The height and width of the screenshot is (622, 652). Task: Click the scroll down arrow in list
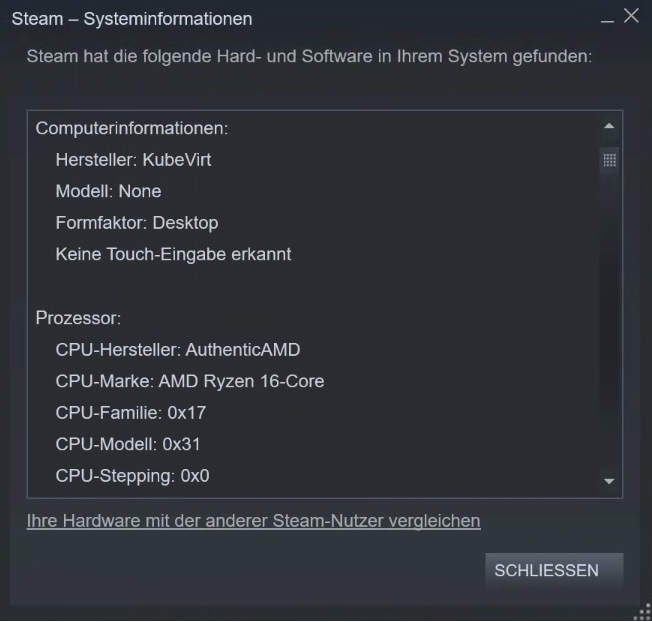coord(609,481)
